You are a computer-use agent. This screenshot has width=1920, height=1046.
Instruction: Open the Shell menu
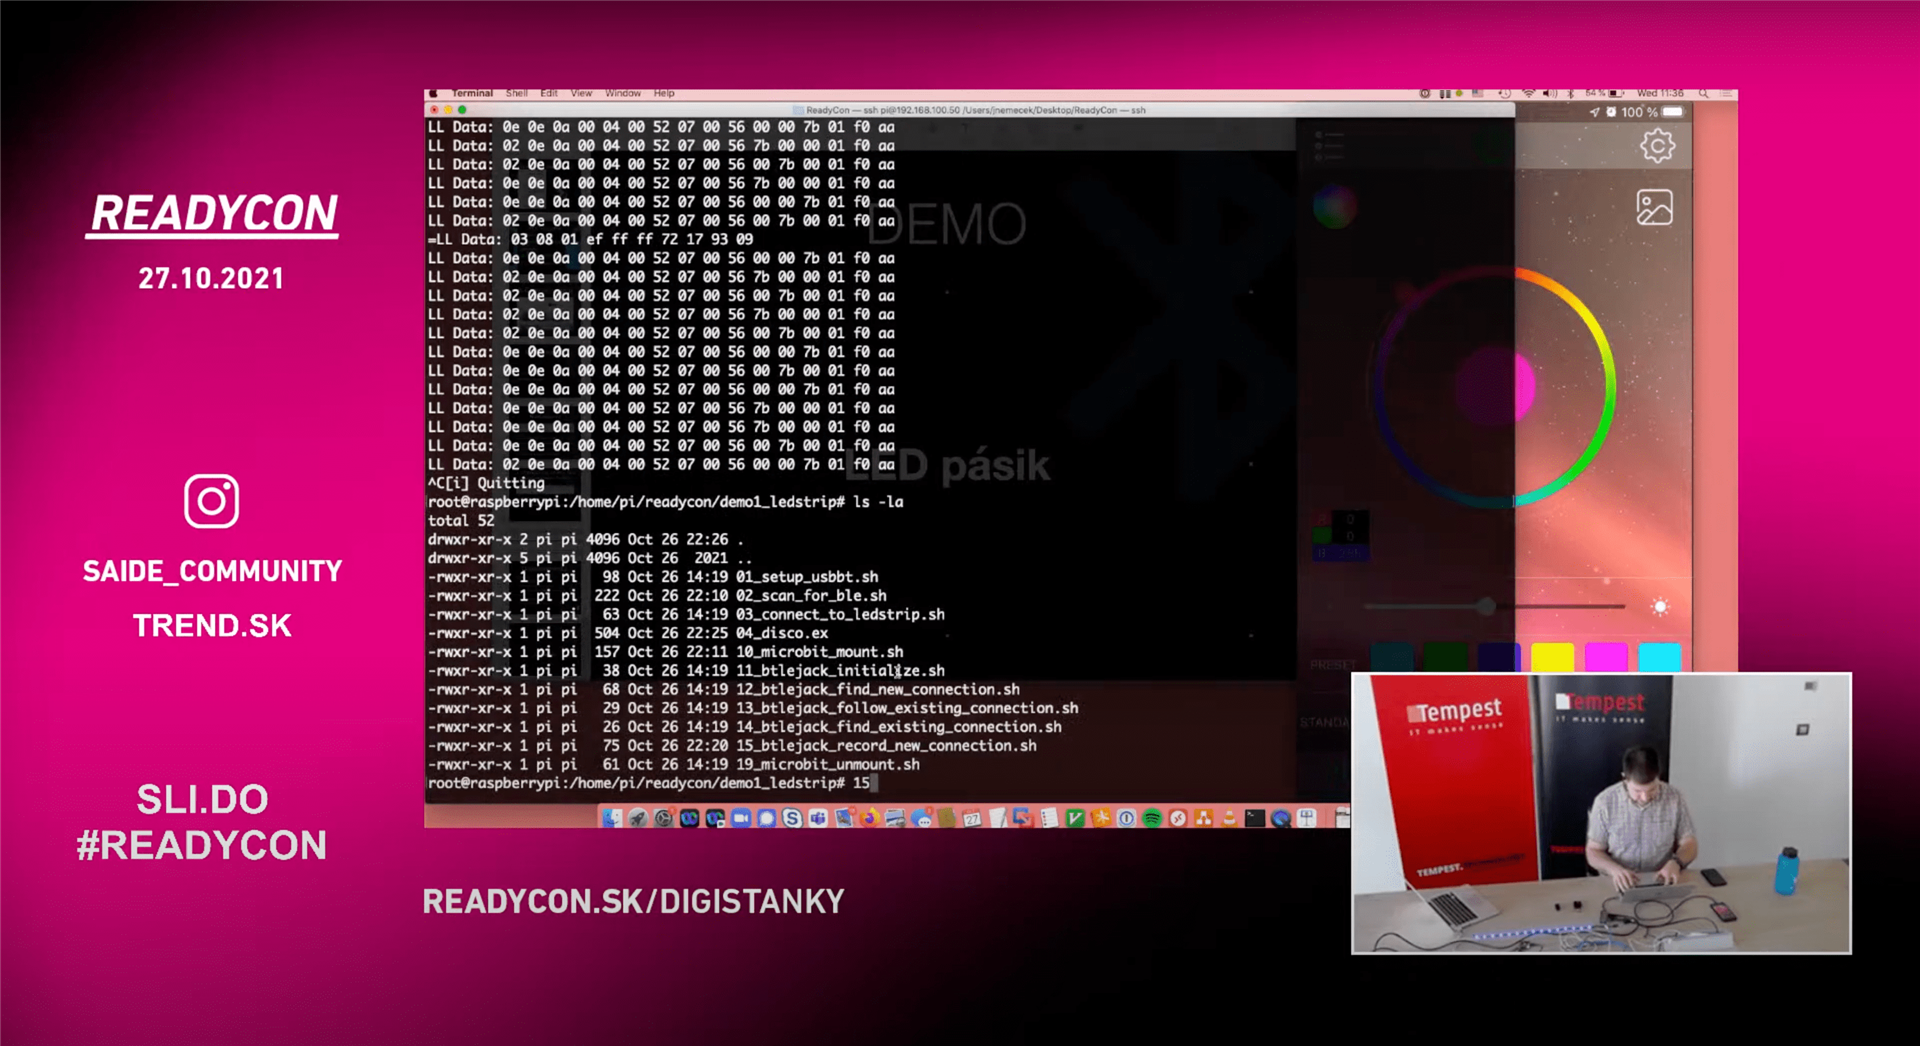517,93
